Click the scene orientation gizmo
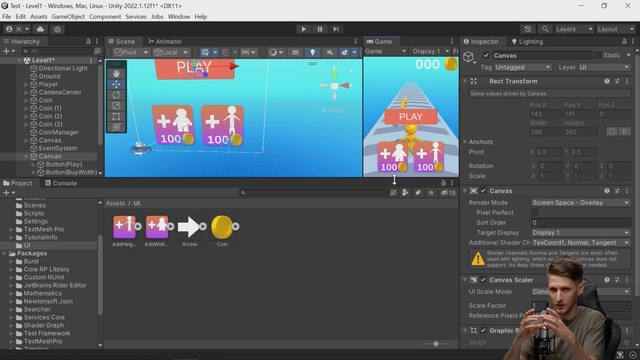This screenshot has height=360, width=640. (335, 85)
